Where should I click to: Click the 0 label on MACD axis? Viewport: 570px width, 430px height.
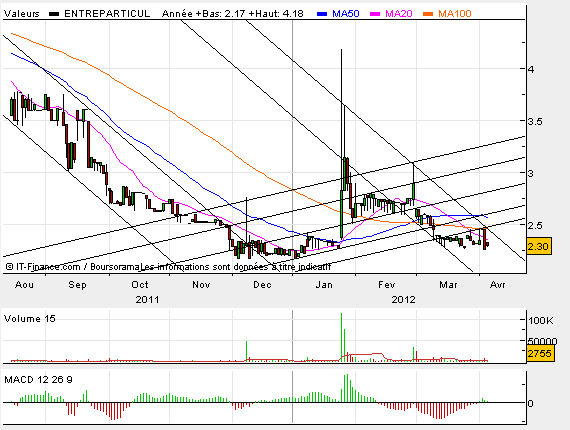[531, 403]
